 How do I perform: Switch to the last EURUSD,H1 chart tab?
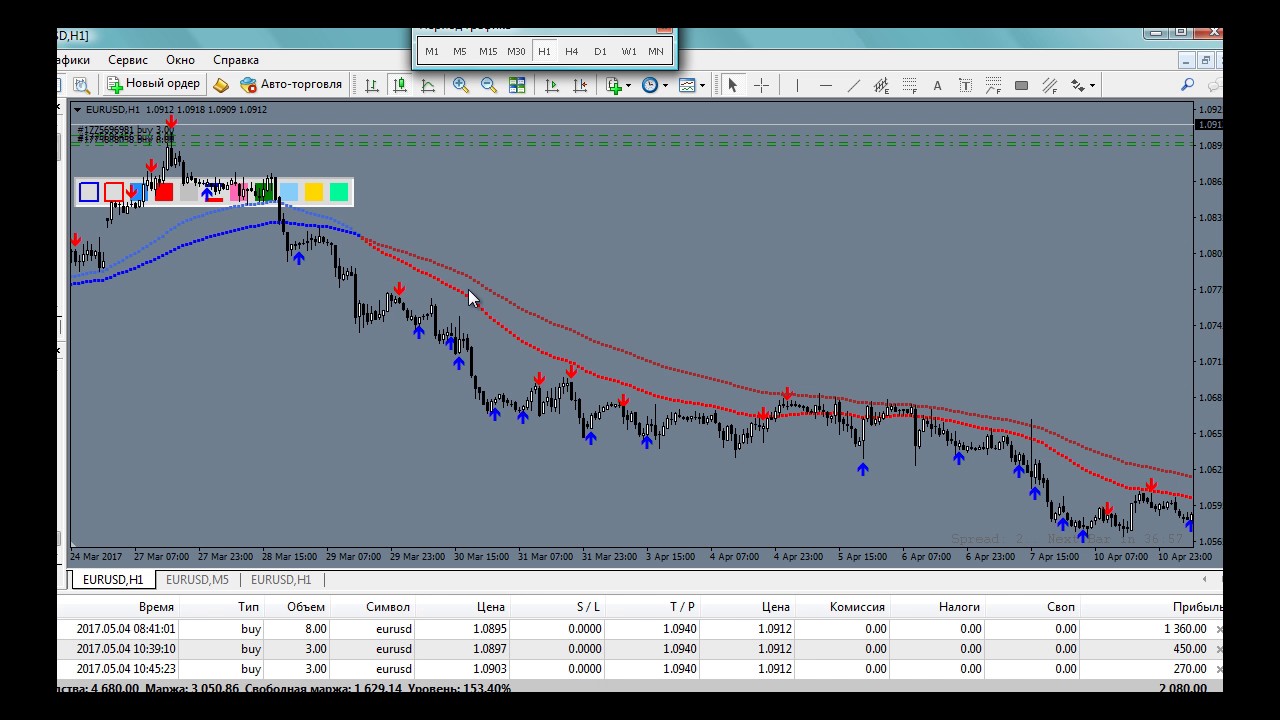pyautogui.click(x=281, y=580)
